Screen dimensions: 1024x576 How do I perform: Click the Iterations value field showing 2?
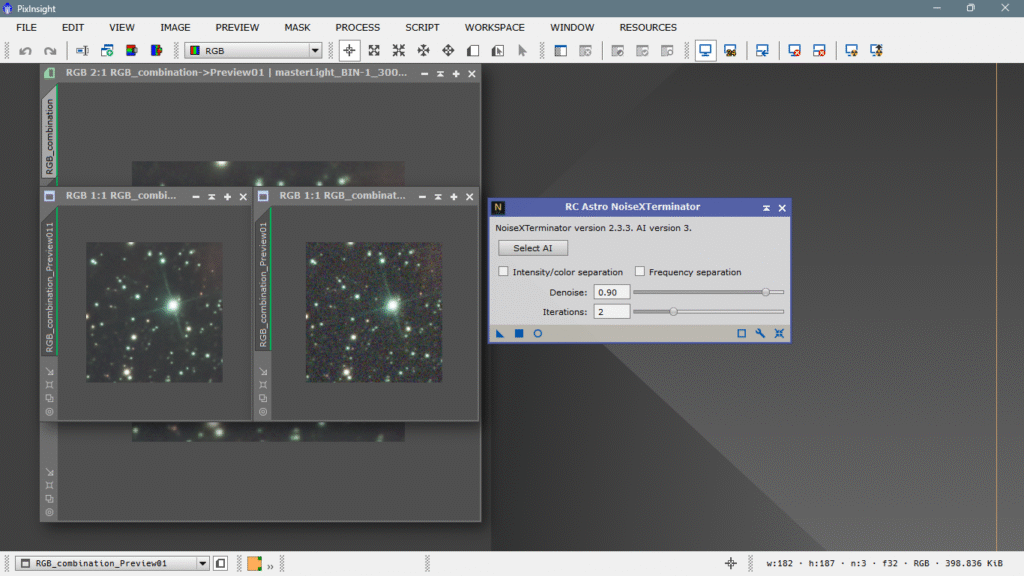611,312
